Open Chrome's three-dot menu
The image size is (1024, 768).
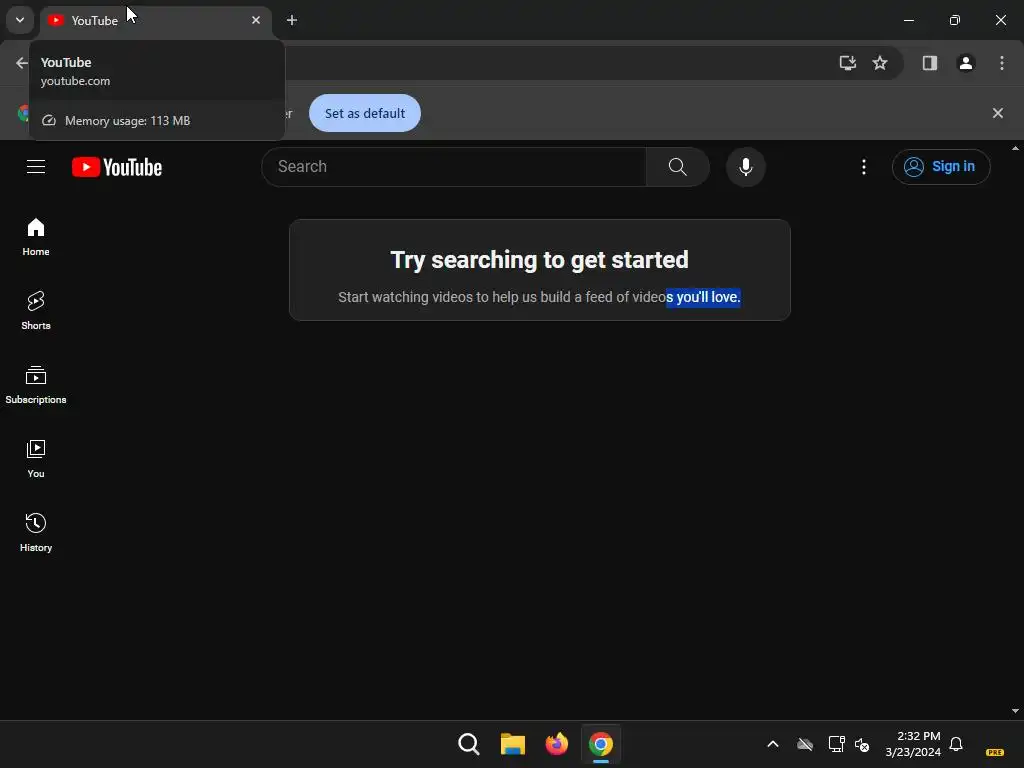tap(1001, 63)
